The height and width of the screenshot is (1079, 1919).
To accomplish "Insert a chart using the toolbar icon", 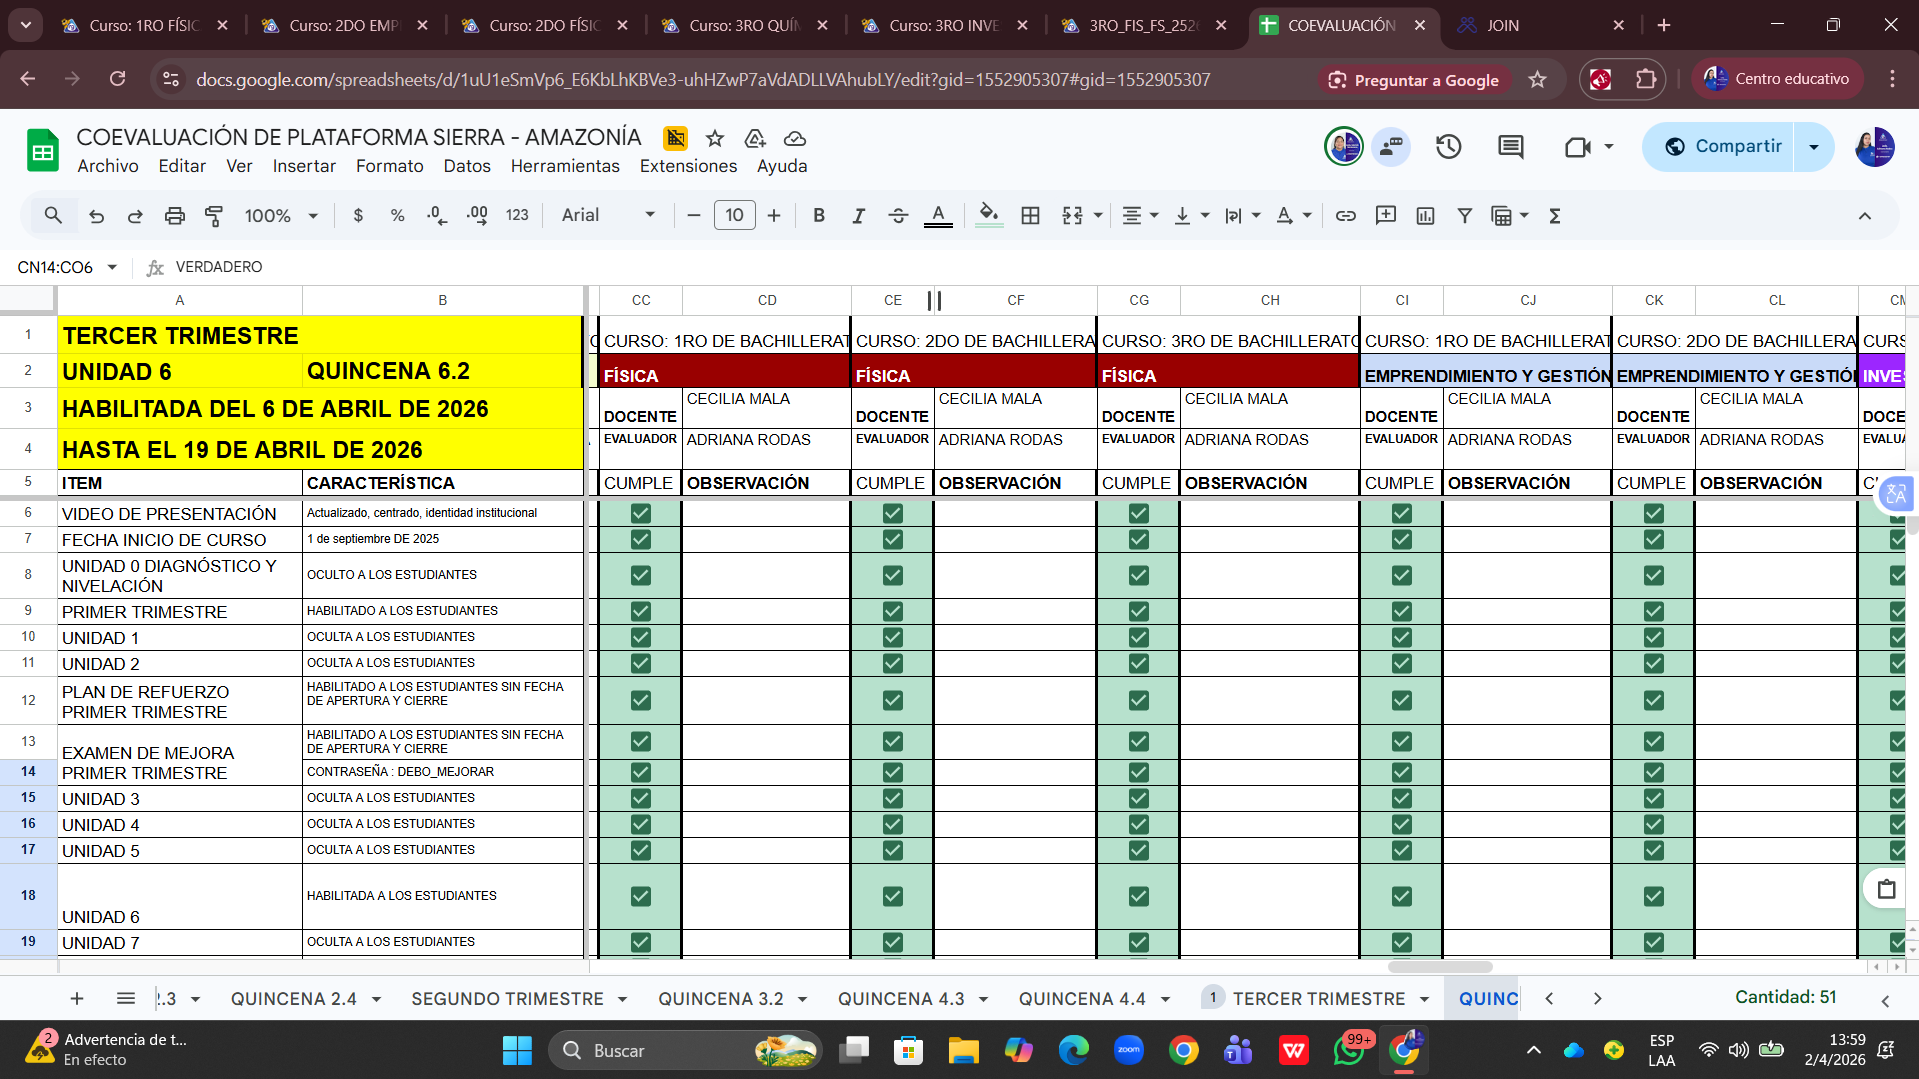I will (x=1425, y=215).
